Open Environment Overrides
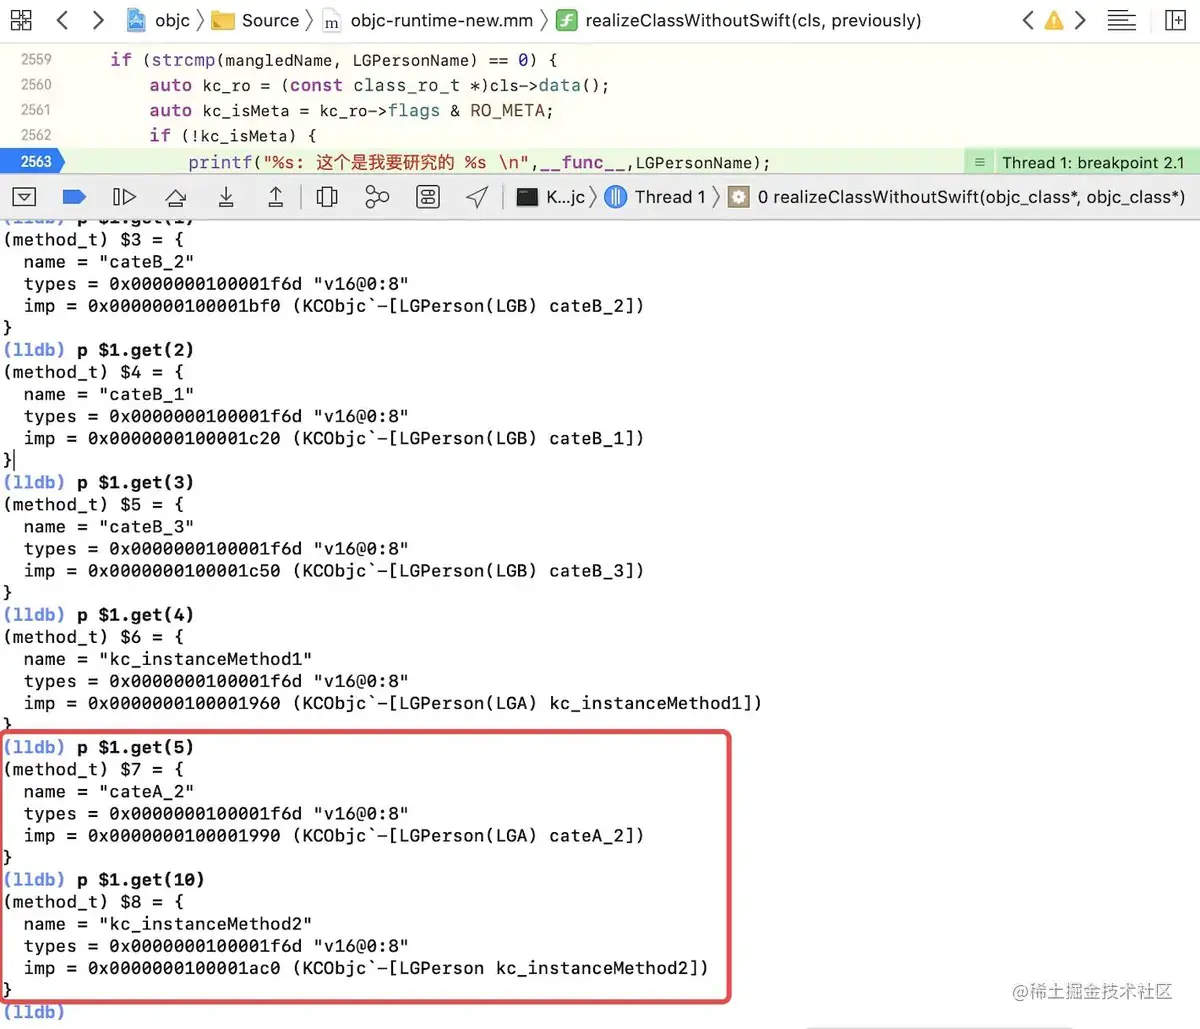1200x1029 pixels. pos(428,197)
